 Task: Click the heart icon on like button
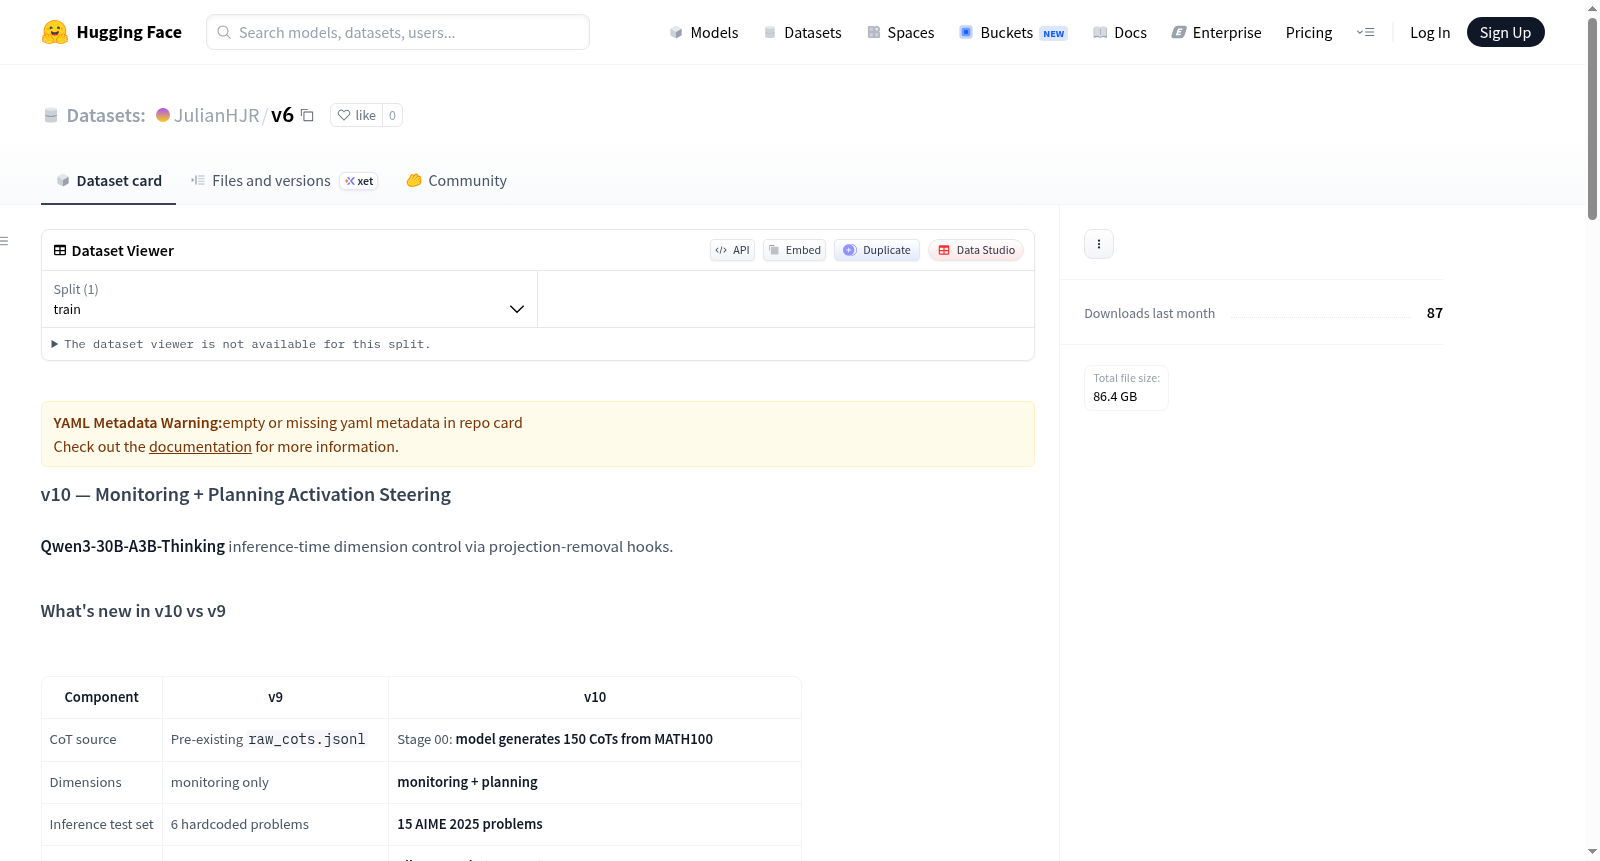[344, 115]
